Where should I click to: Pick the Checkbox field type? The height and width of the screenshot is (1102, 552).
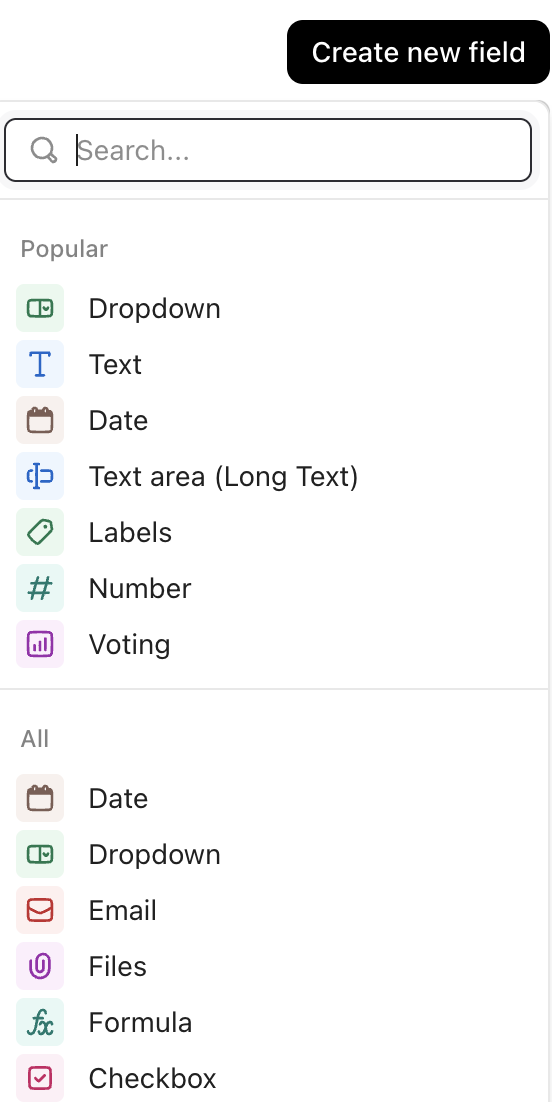(x=274, y=1078)
